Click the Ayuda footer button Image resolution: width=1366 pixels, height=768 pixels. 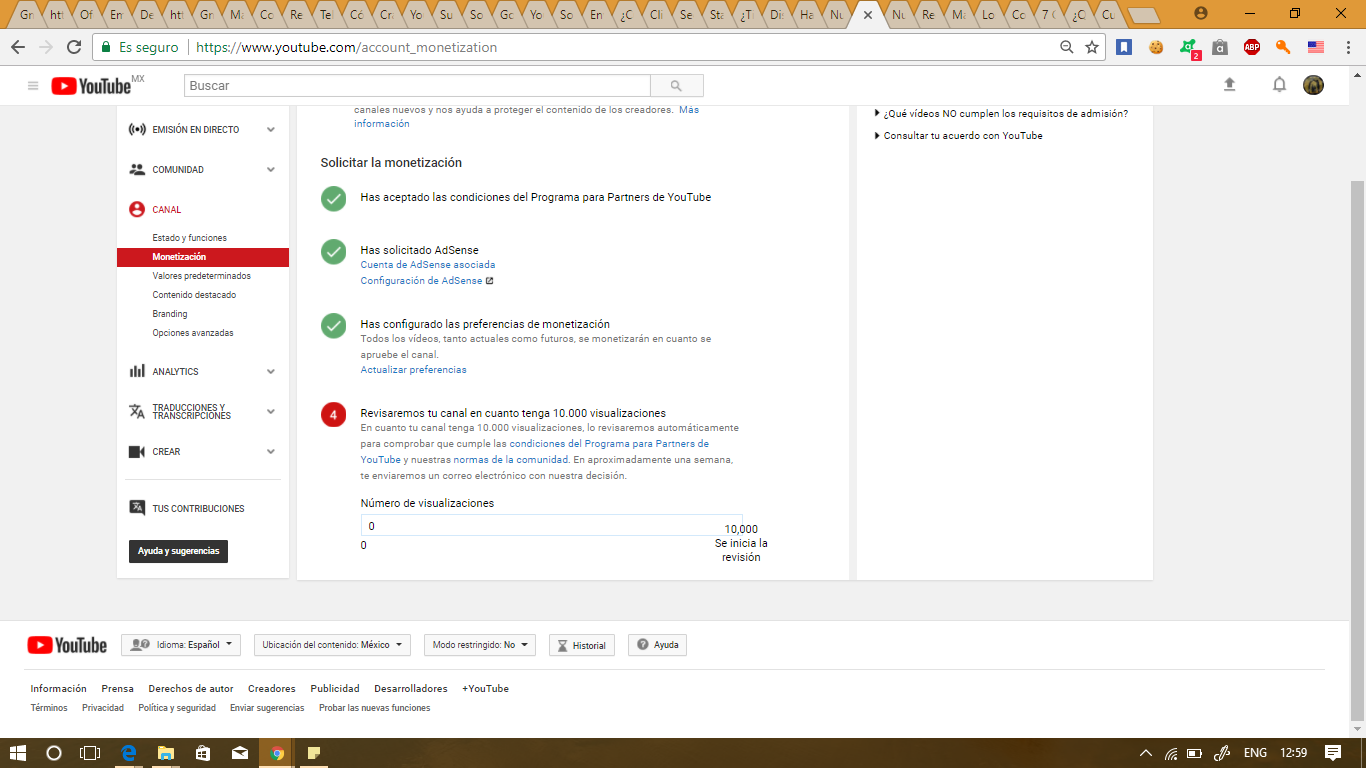(657, 645)
